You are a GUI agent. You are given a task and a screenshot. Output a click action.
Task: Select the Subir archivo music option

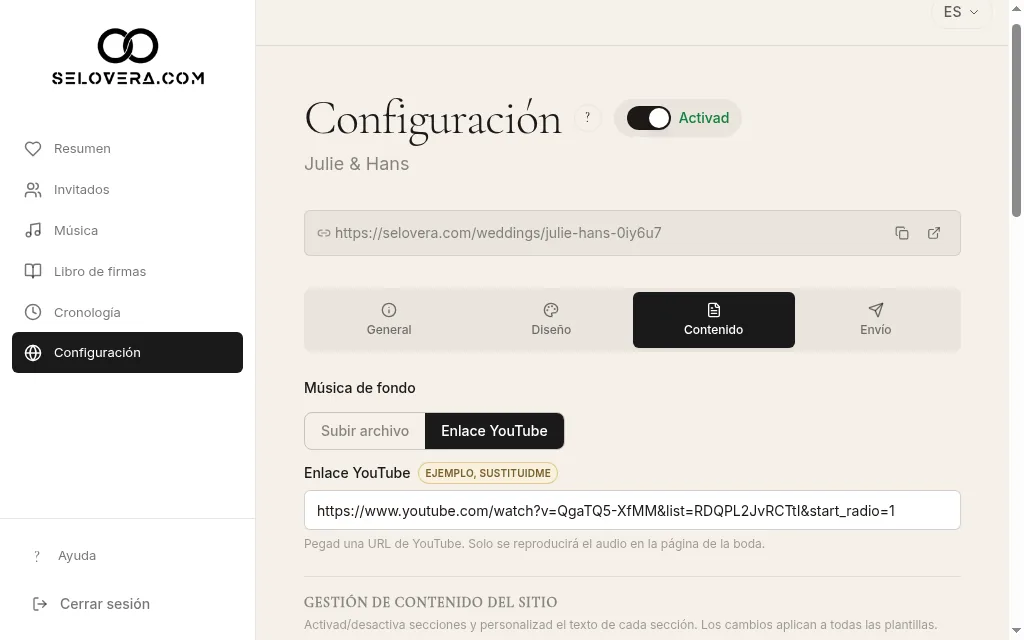point(364,431)
